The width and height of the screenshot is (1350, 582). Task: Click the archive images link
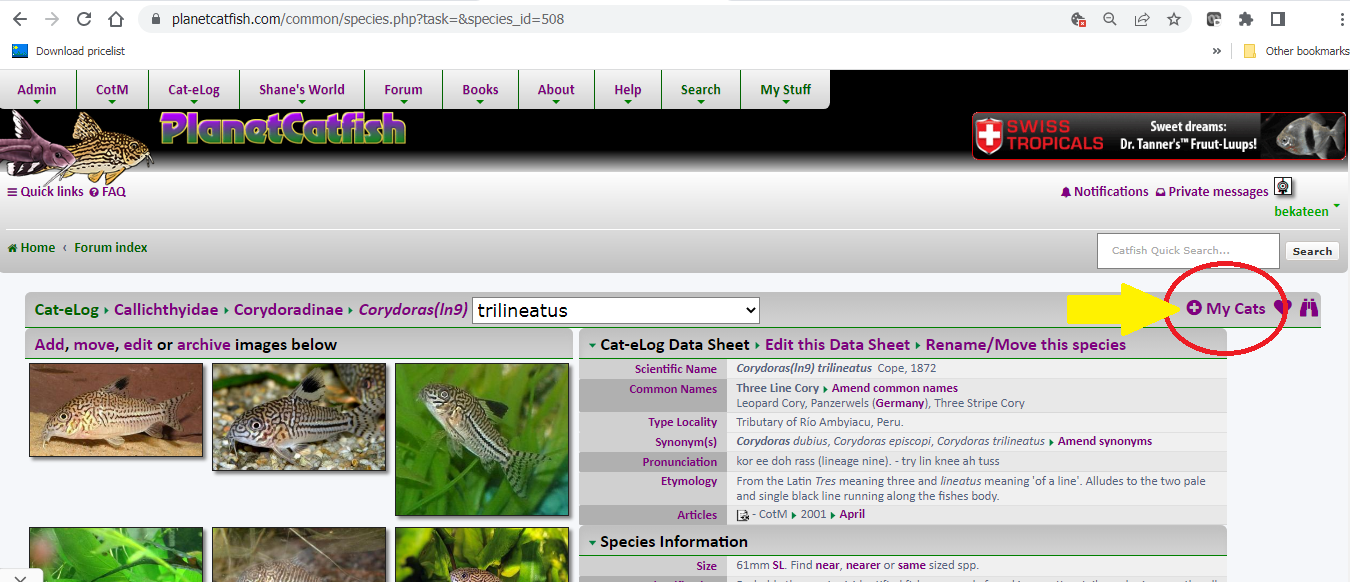tap(204, 345)
